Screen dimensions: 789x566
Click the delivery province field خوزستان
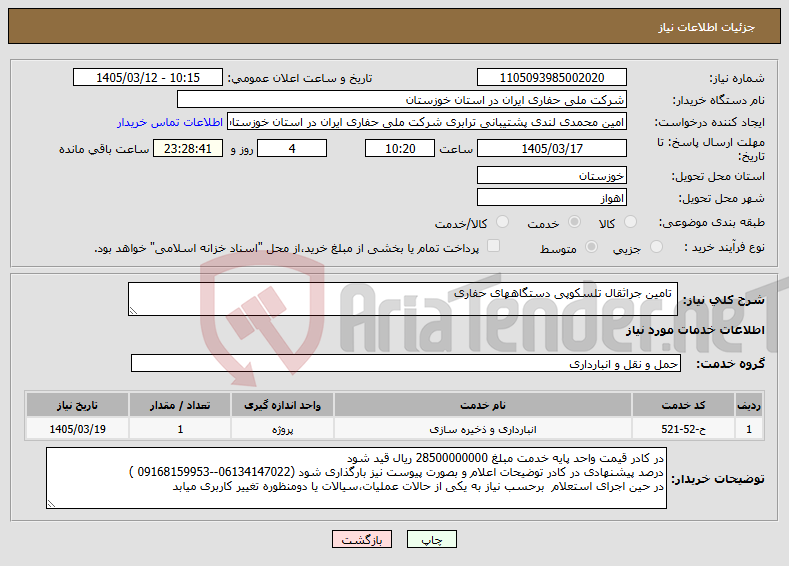click(551, 176)
